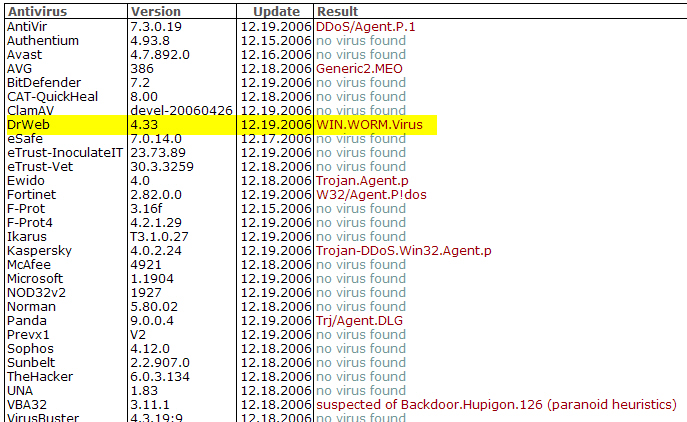Select the Generic2.MEO result
Screen dimensions: 687x422
tap(359, 69)
